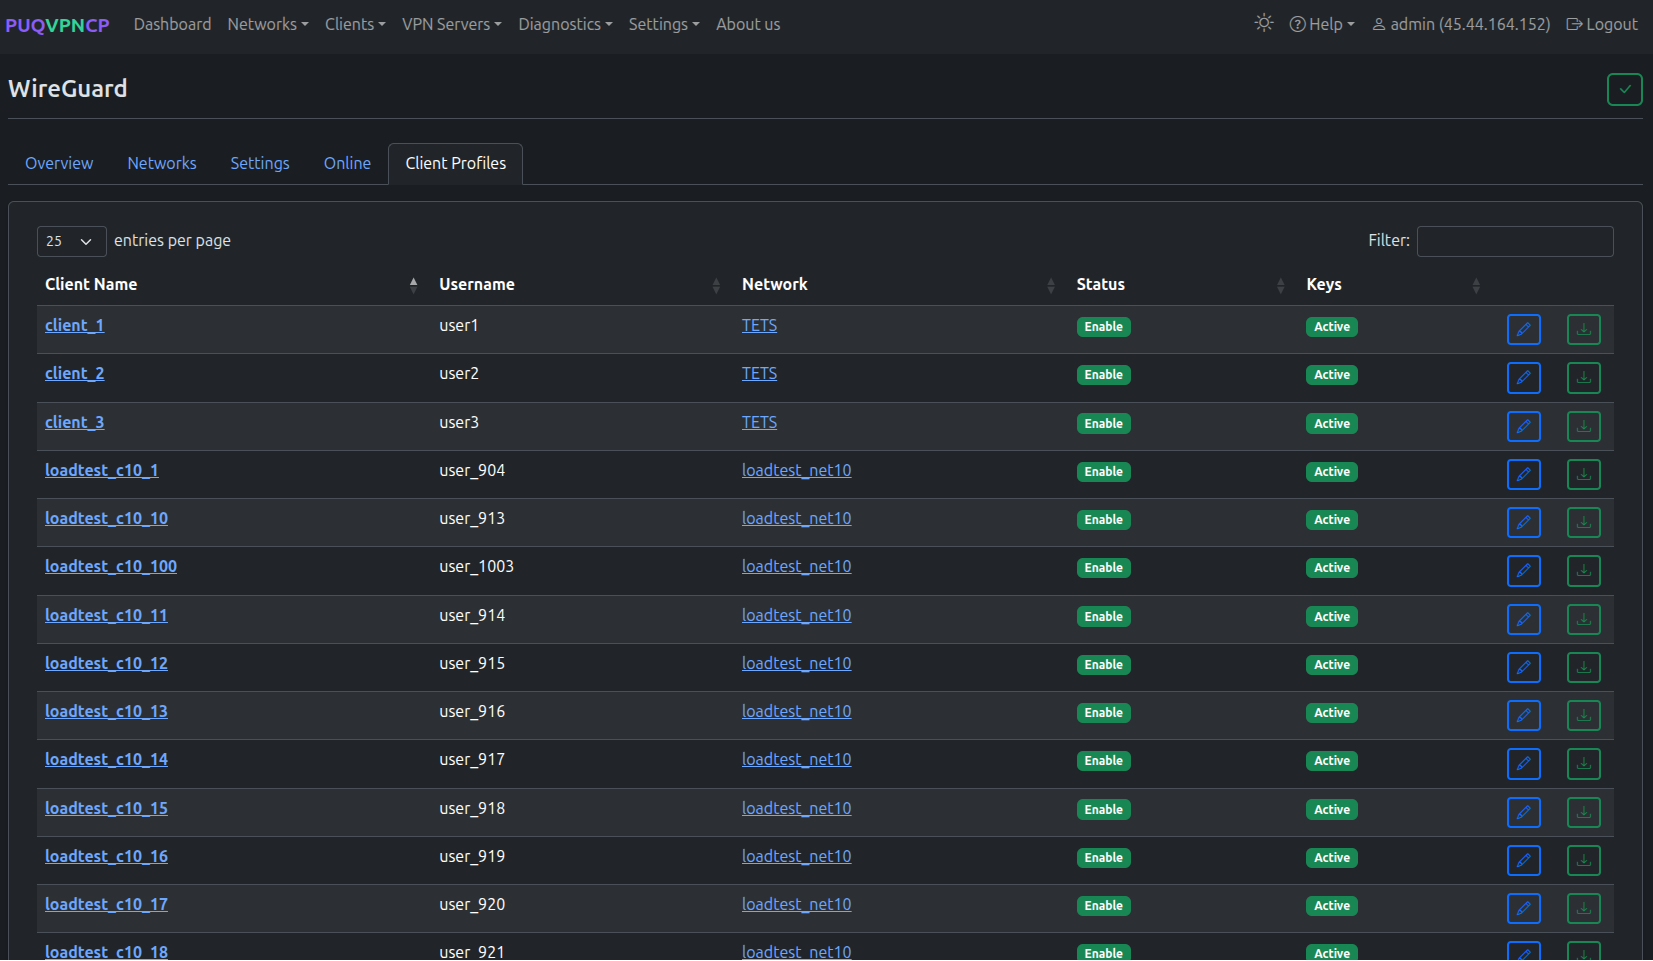Download the client_1 configuration
This screenshot has height=961, width=1653.
point(1584,329)
